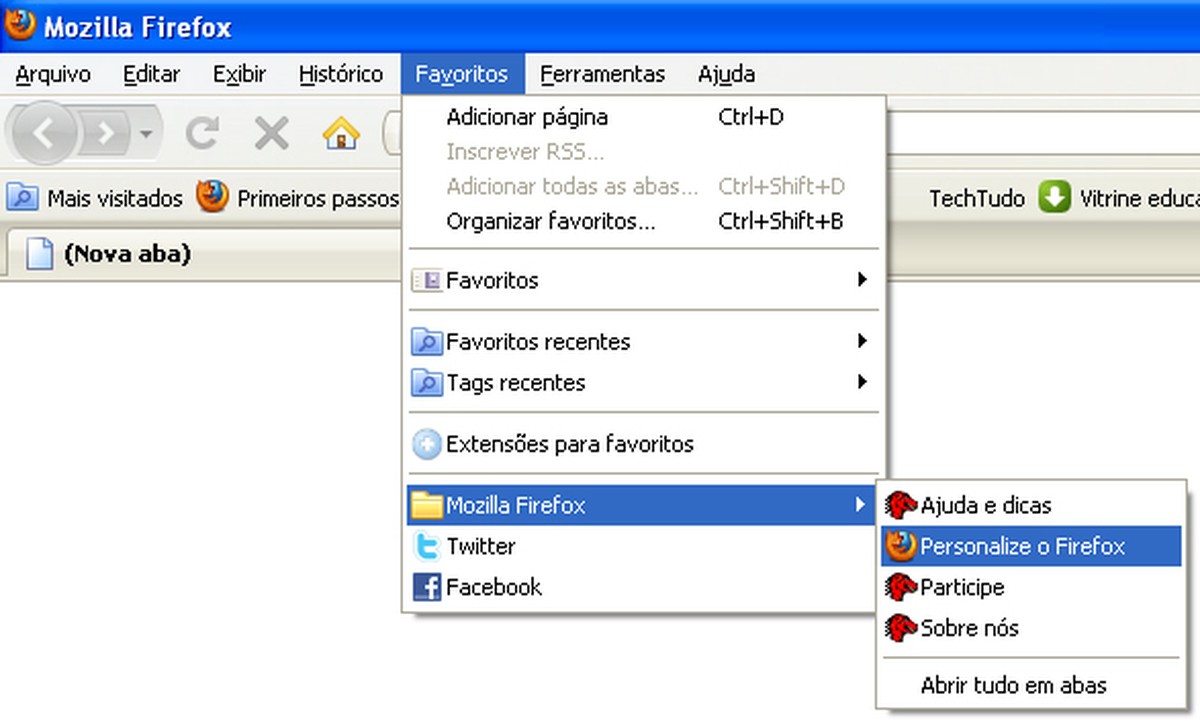
Task: Open the Sobre nós bookmark
Action: pos(970,628)
